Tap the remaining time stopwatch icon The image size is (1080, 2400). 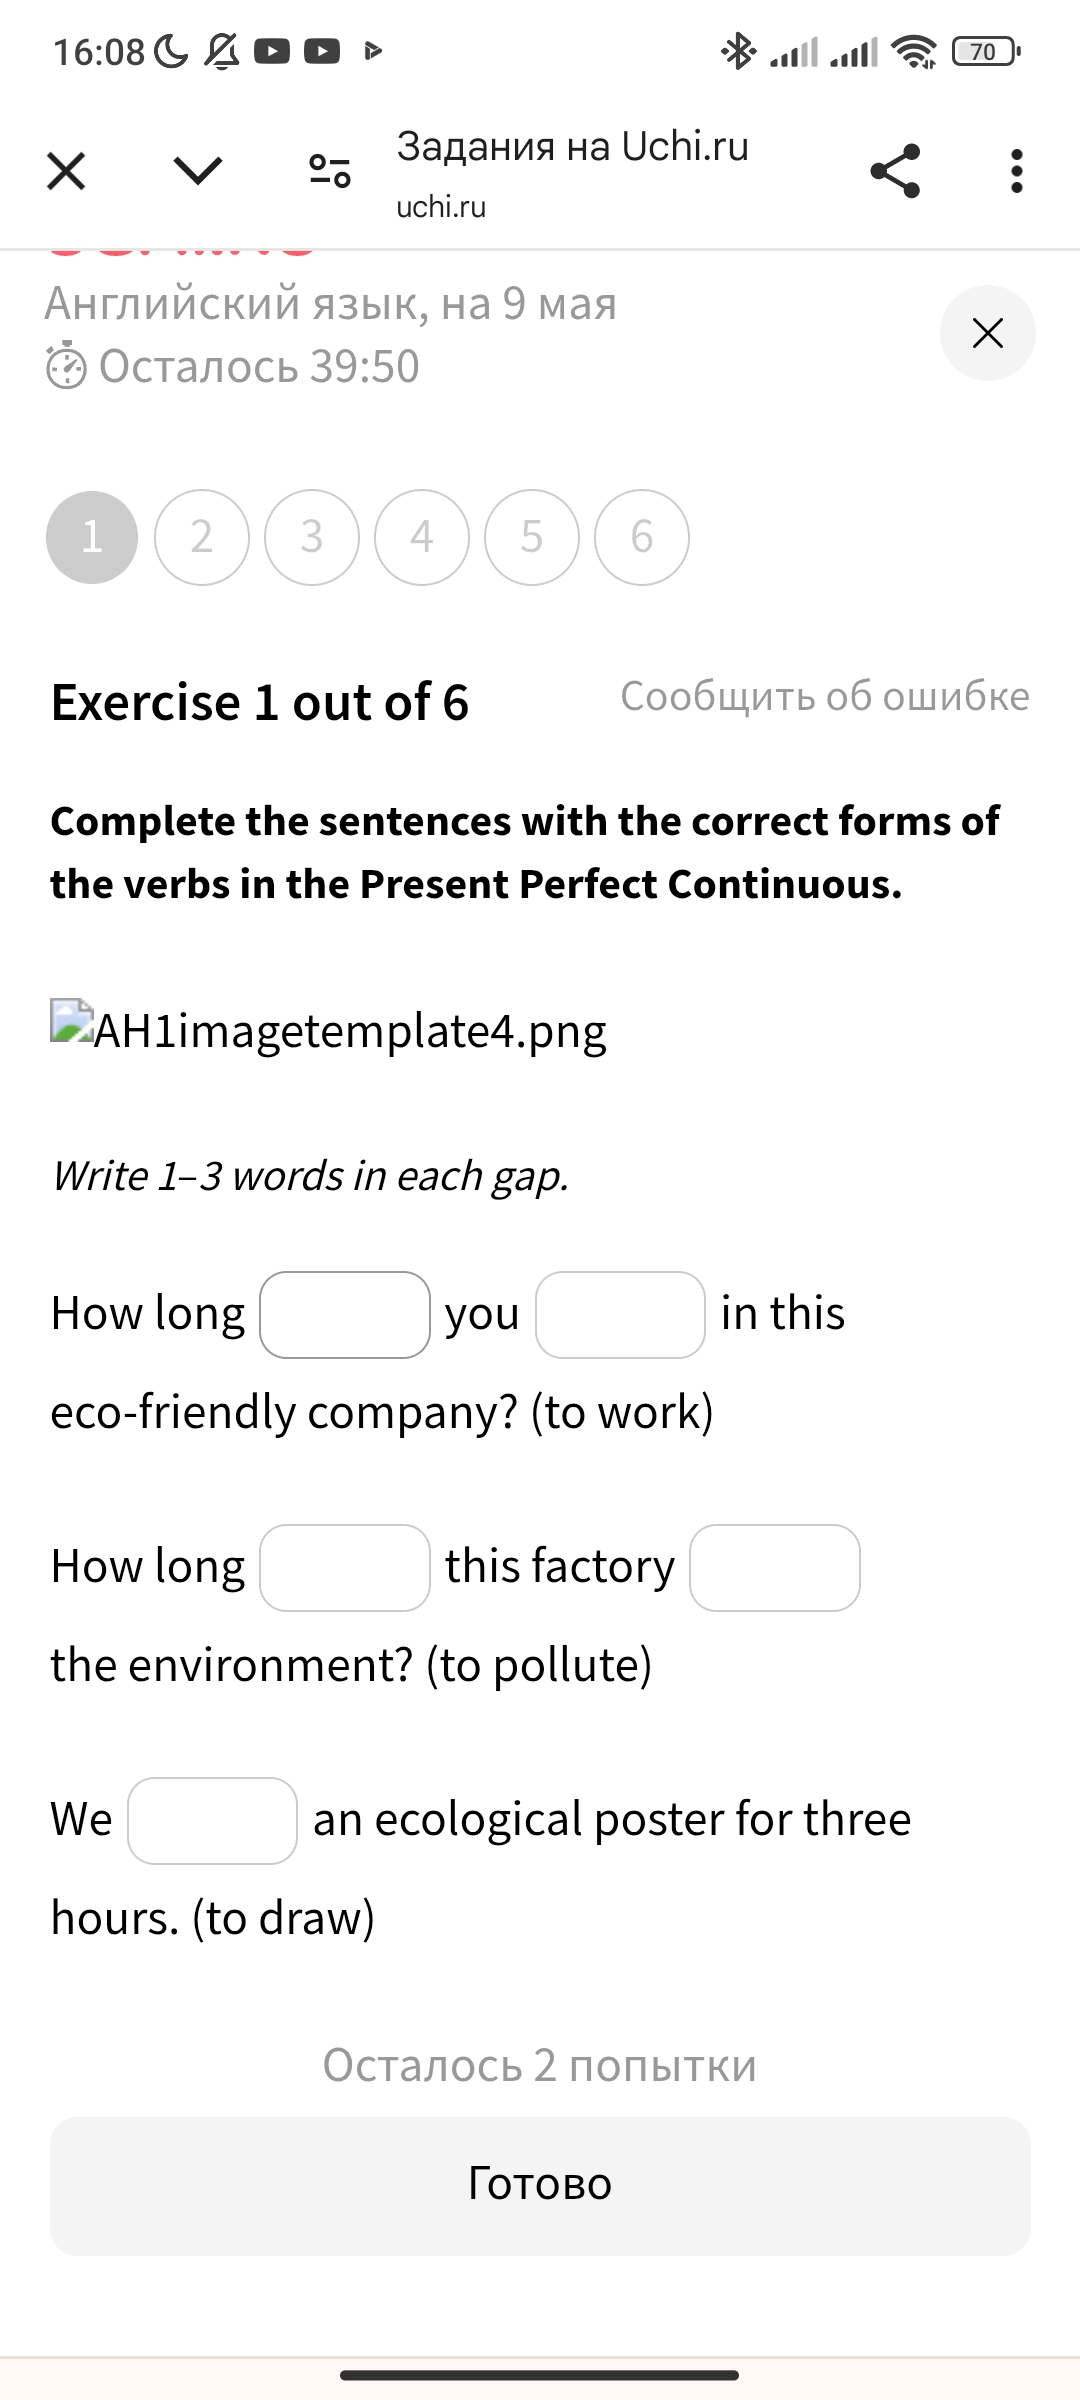tap(67, 367)
